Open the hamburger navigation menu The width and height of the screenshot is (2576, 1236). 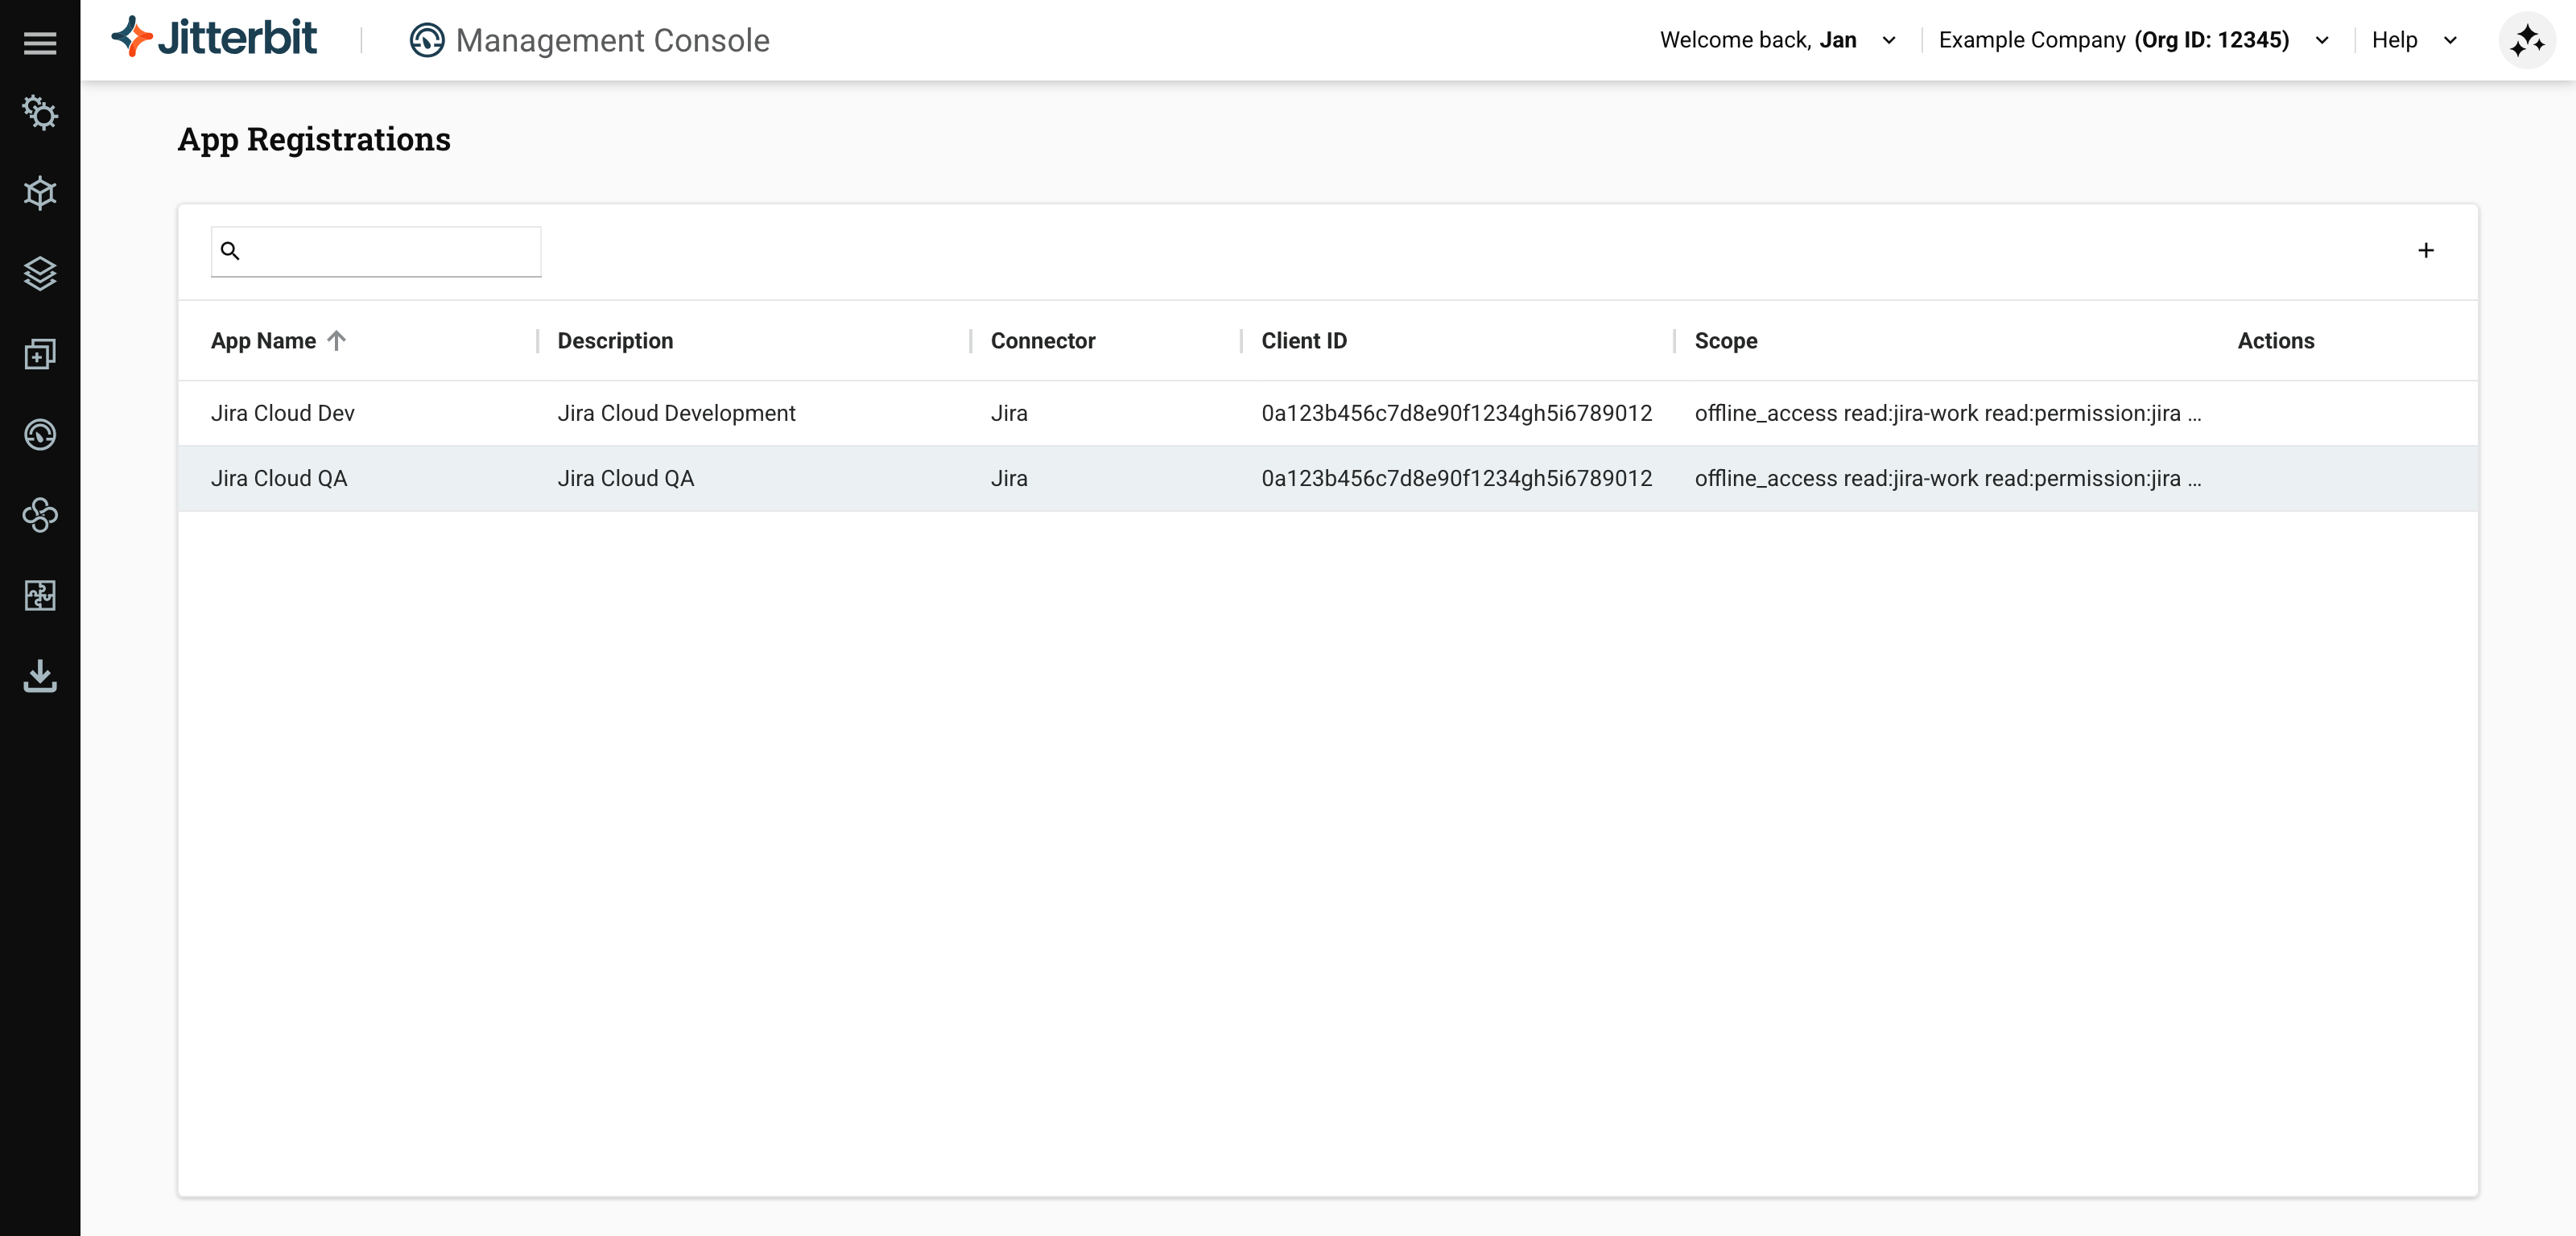tap(40, 42)
